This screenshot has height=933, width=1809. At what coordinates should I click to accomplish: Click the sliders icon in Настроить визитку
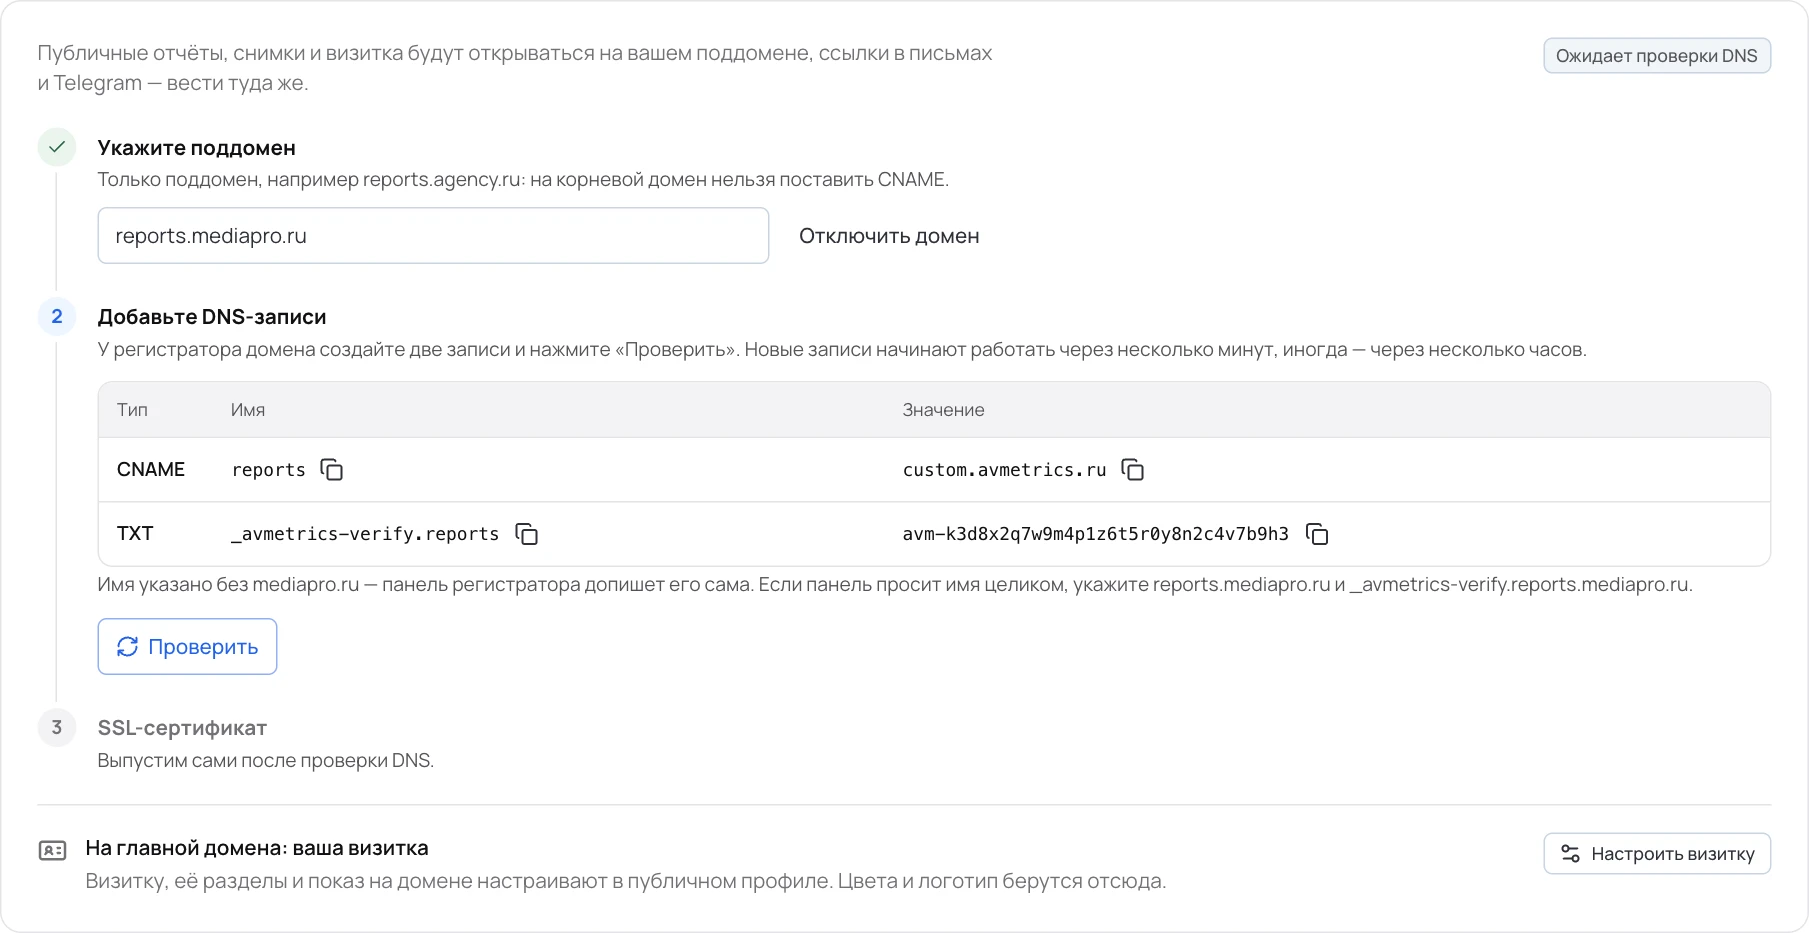(1571, 854)
